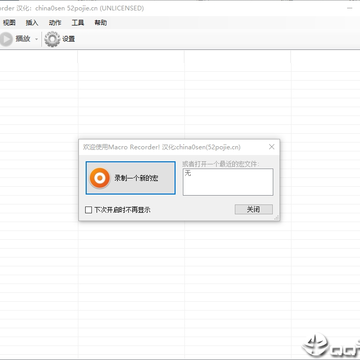Open the 插入 menu
Viewport: 360px width, 360px height.
[32, 23]
